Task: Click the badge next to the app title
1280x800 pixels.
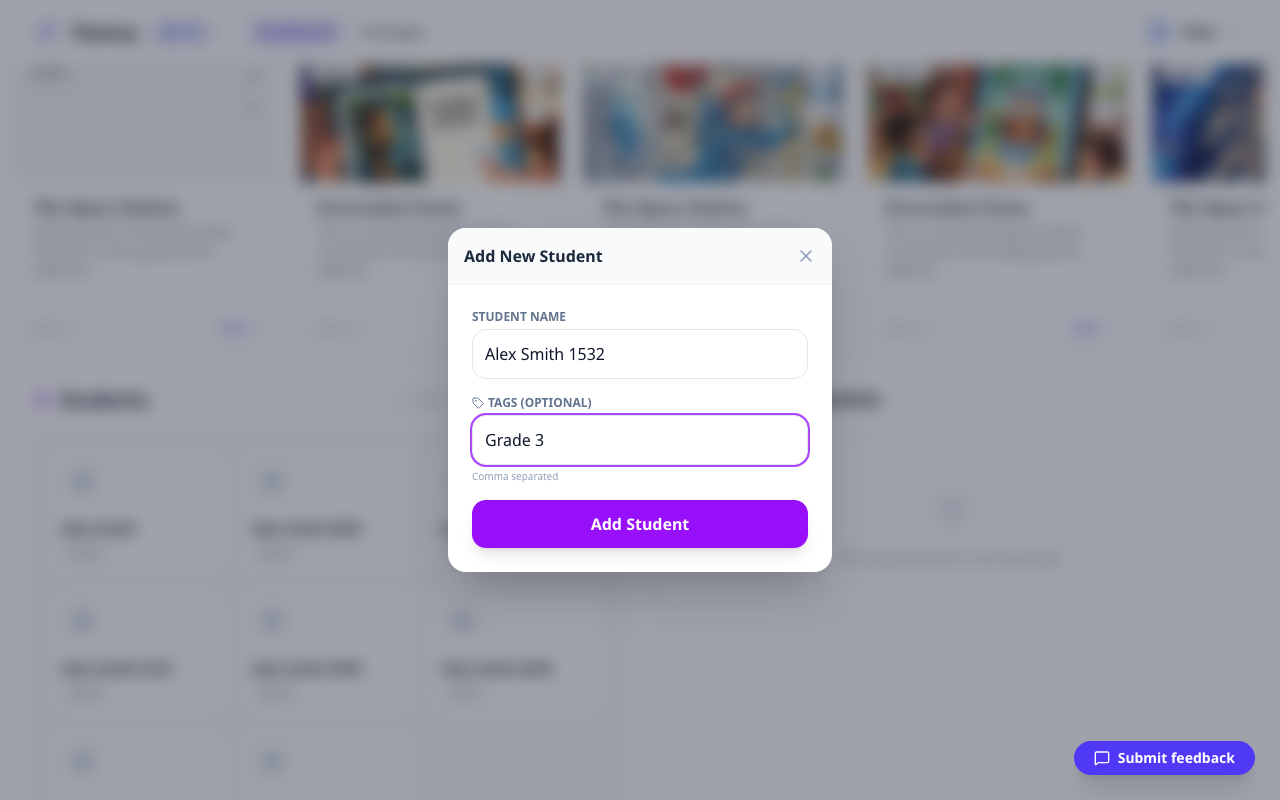Action: point(183,32)
